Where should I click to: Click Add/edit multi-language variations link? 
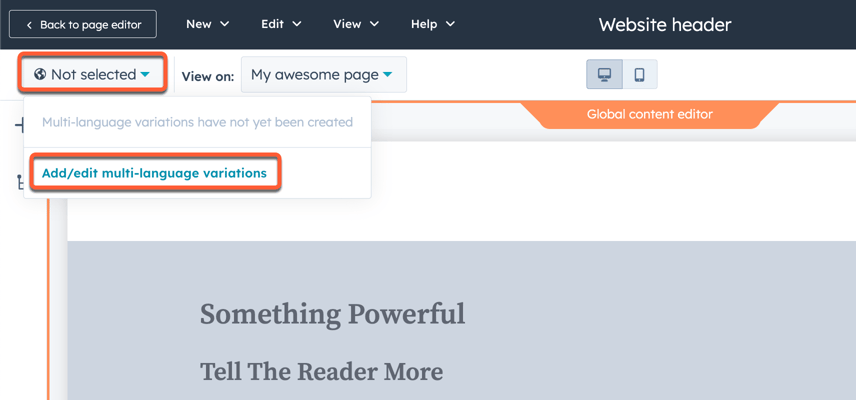coord(154,173)
